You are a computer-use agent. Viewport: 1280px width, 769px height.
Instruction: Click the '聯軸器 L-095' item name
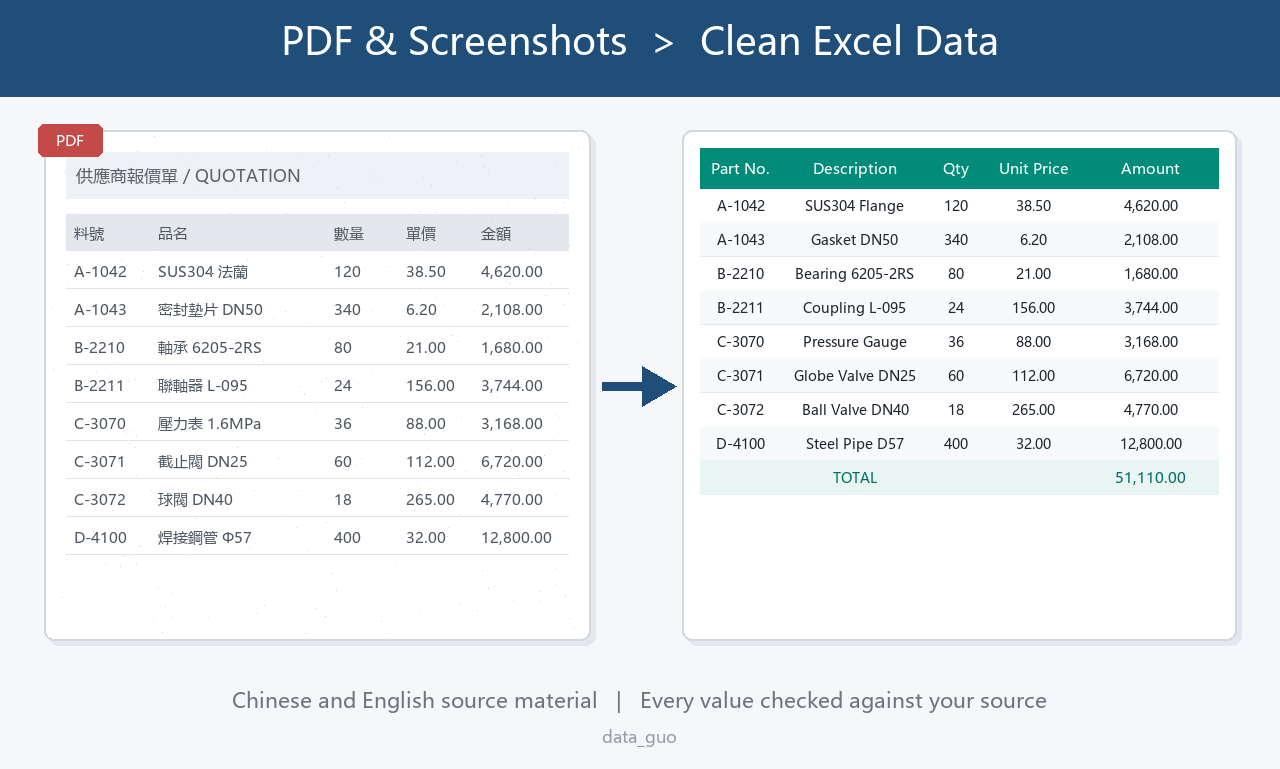[203, 385]
